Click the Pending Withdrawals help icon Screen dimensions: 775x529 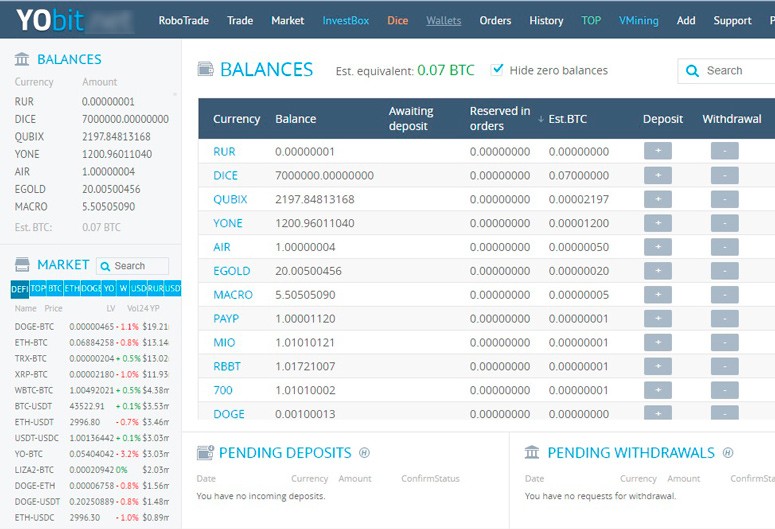[x=728, y=452]
